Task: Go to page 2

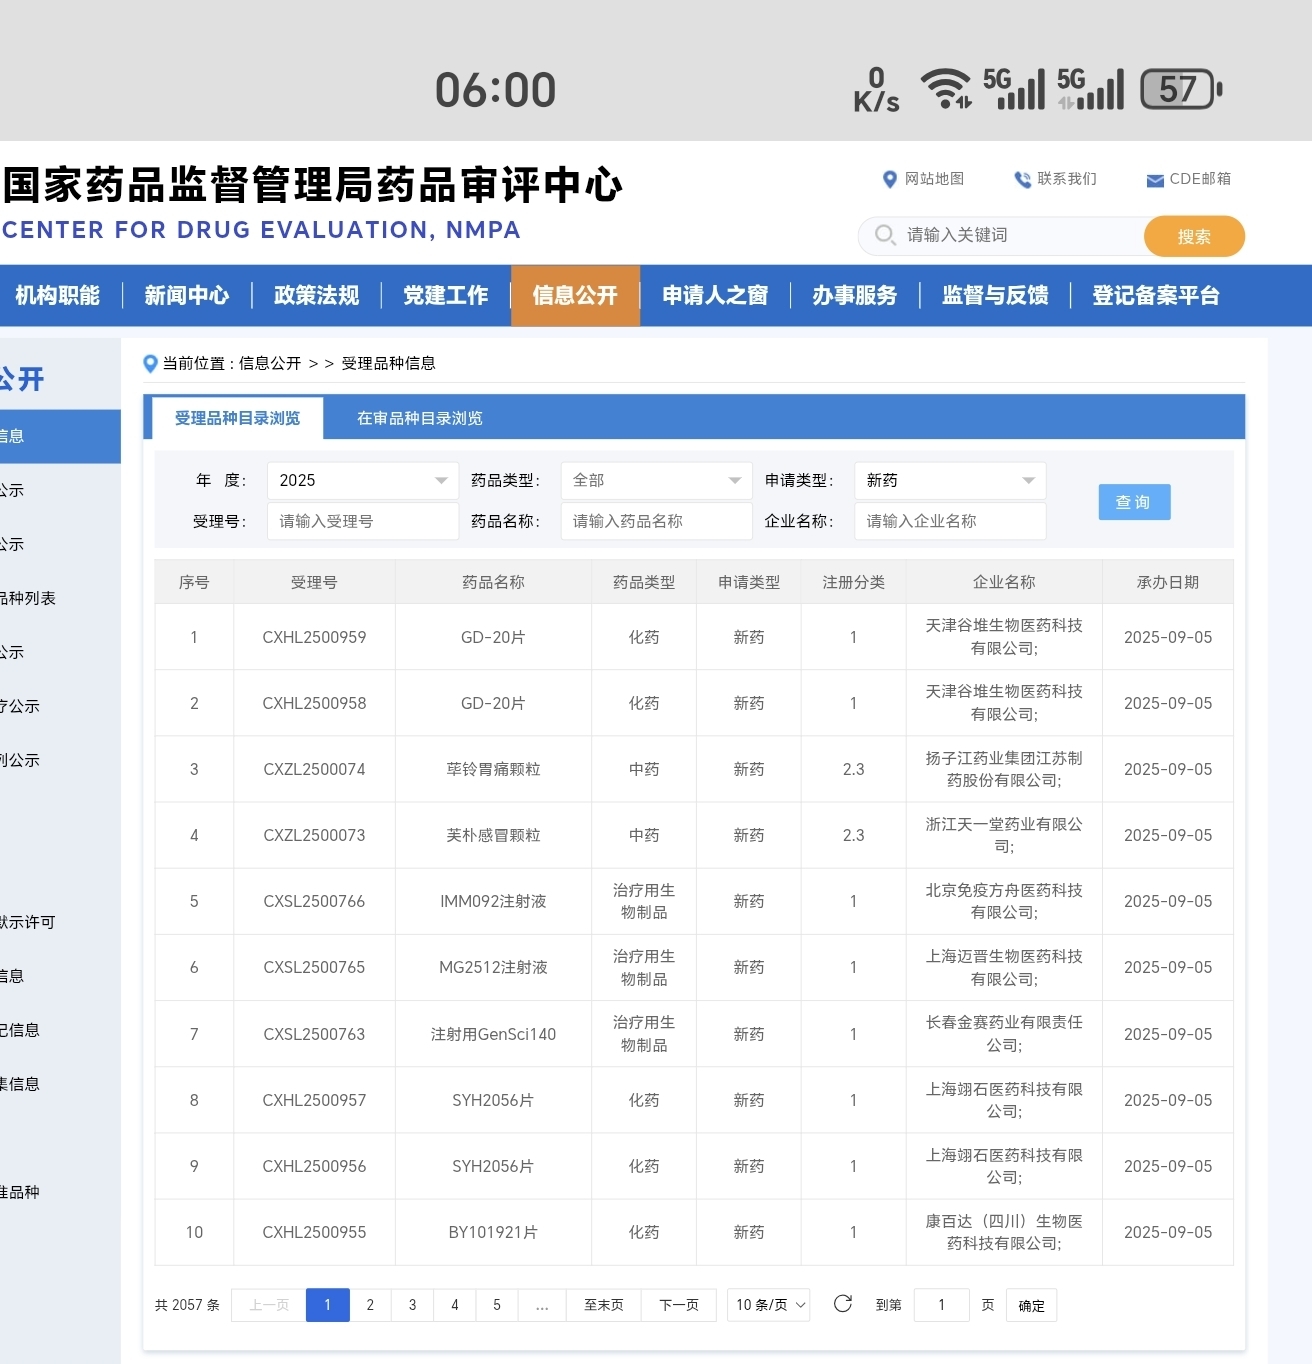Action: (x=370, y=1305)
